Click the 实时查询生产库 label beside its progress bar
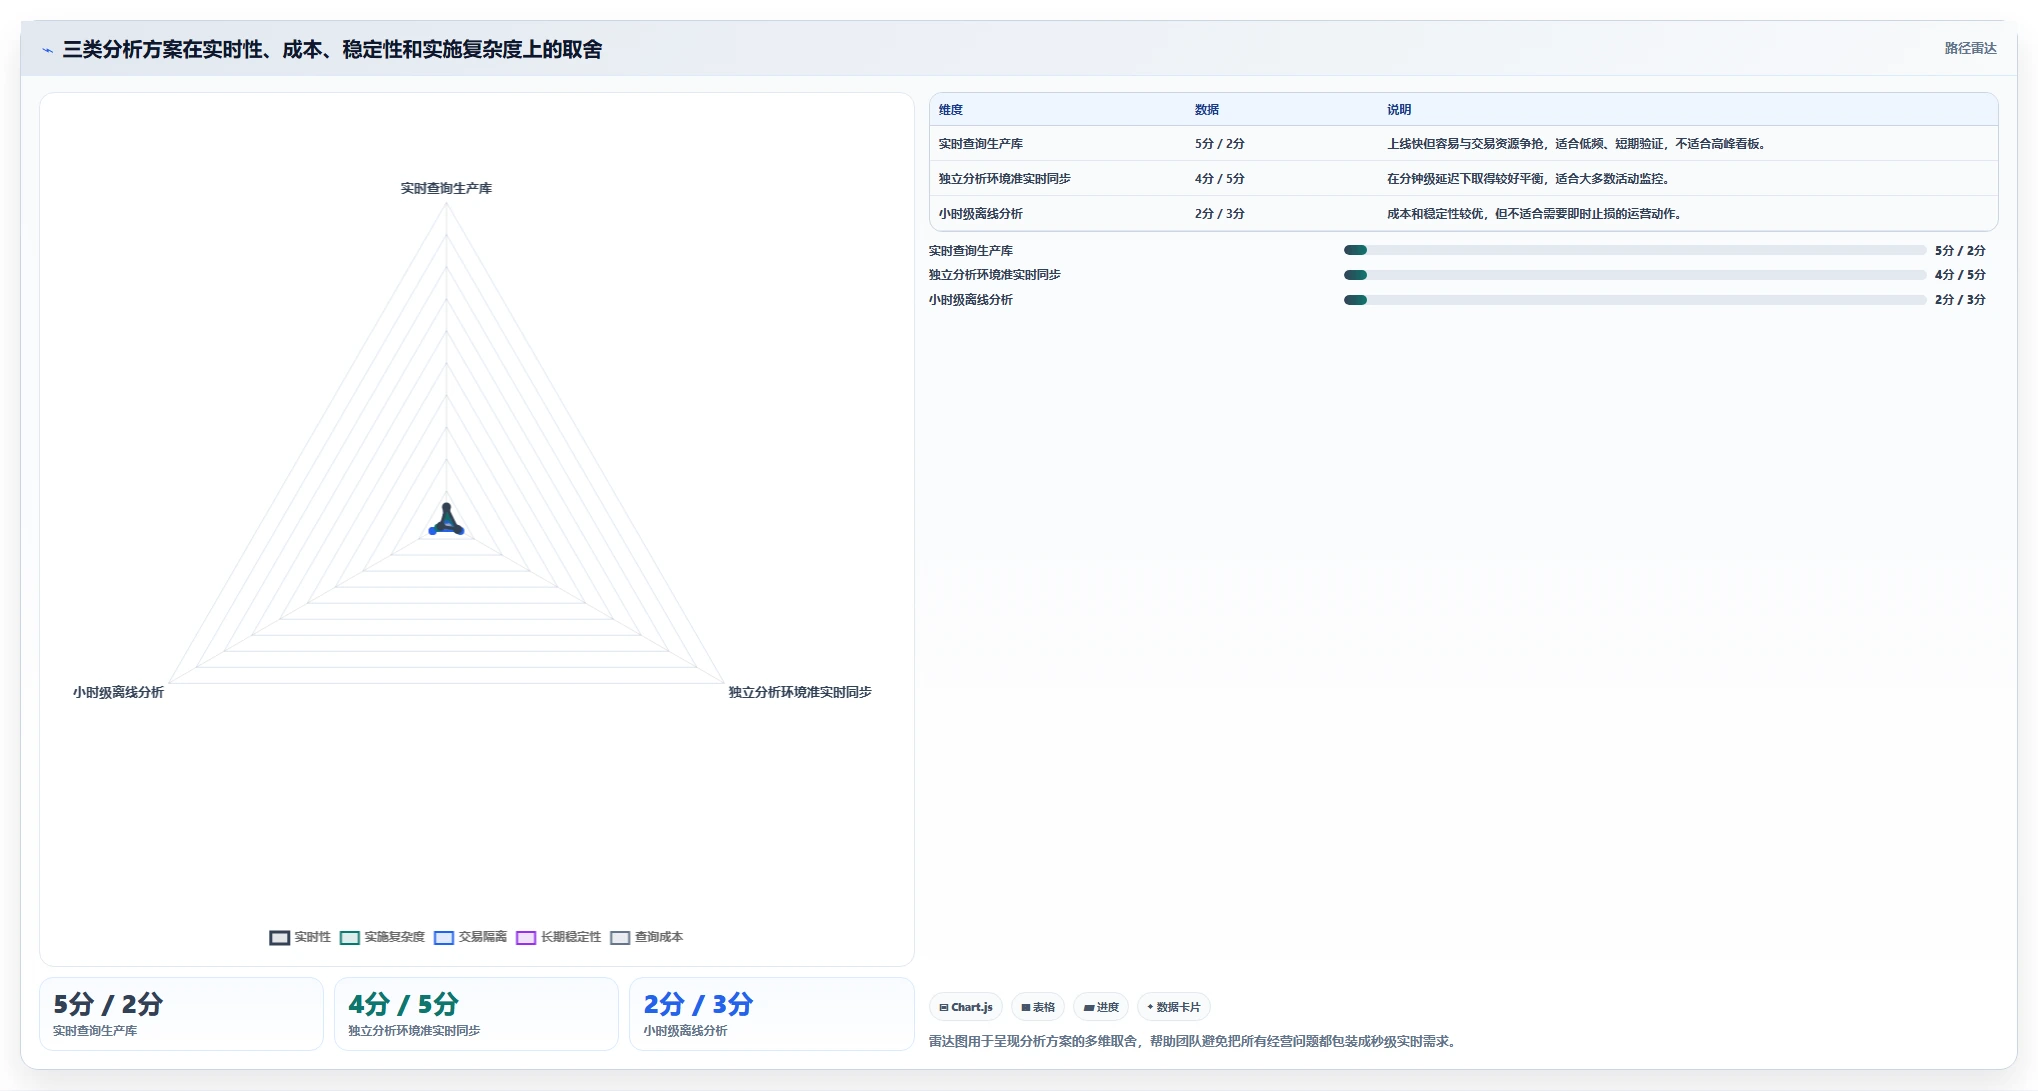 coord(971,251)
